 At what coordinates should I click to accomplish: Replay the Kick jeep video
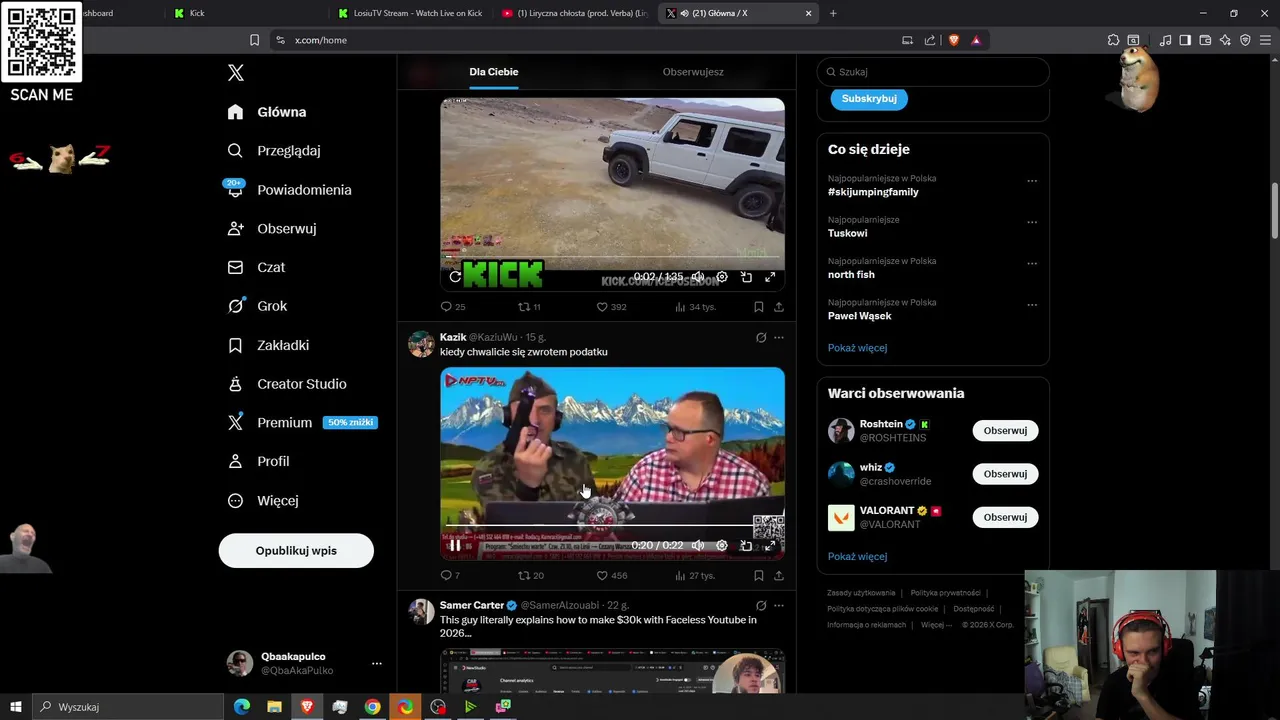click(455, 277)
